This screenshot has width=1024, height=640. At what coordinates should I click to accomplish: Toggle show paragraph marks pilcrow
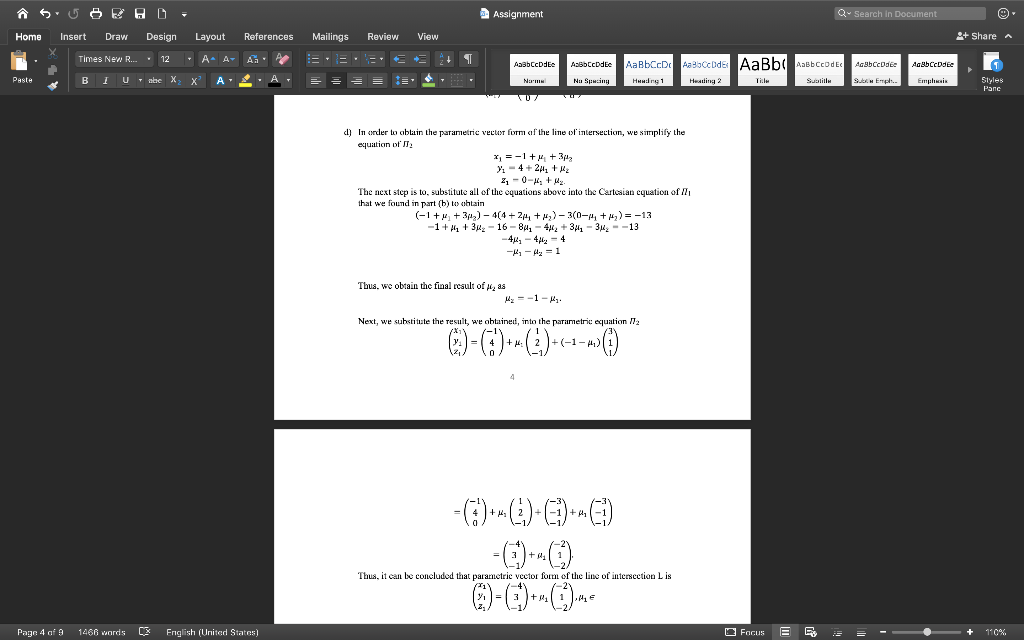[468, 59]
